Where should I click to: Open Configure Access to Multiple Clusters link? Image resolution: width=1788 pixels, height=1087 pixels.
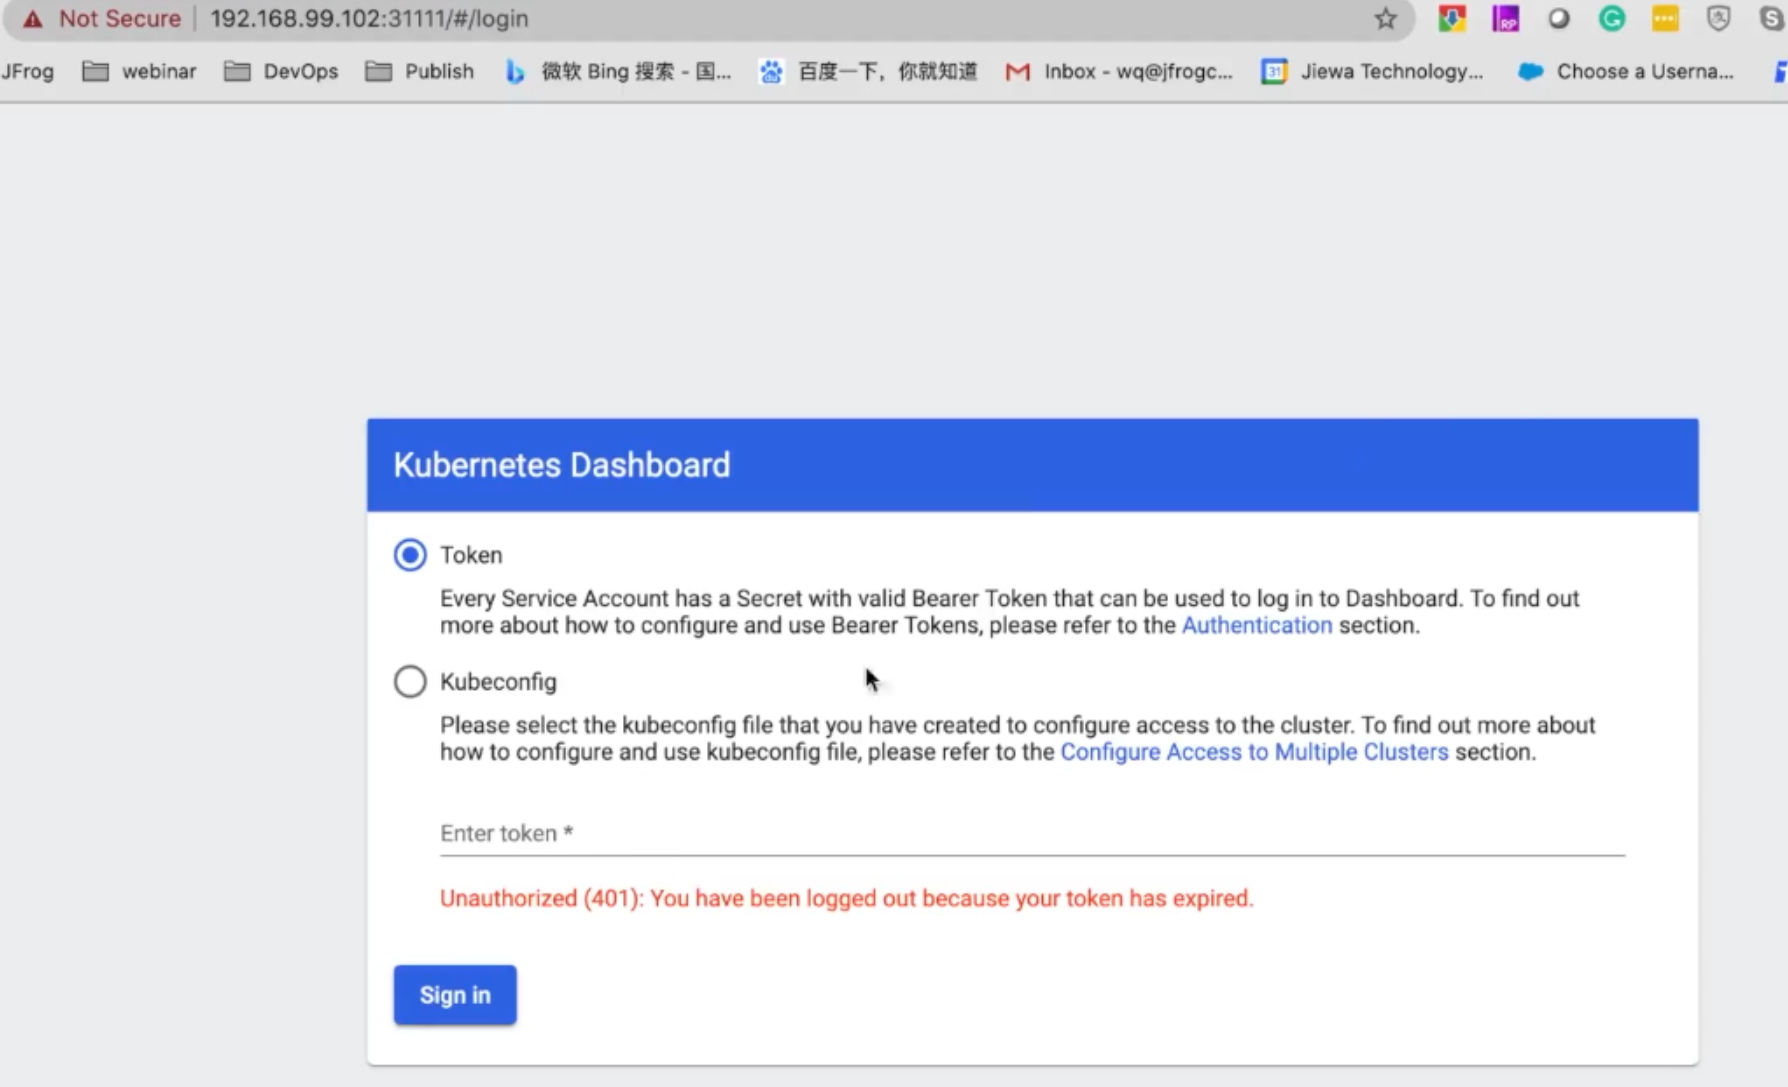coord(1254,752)
